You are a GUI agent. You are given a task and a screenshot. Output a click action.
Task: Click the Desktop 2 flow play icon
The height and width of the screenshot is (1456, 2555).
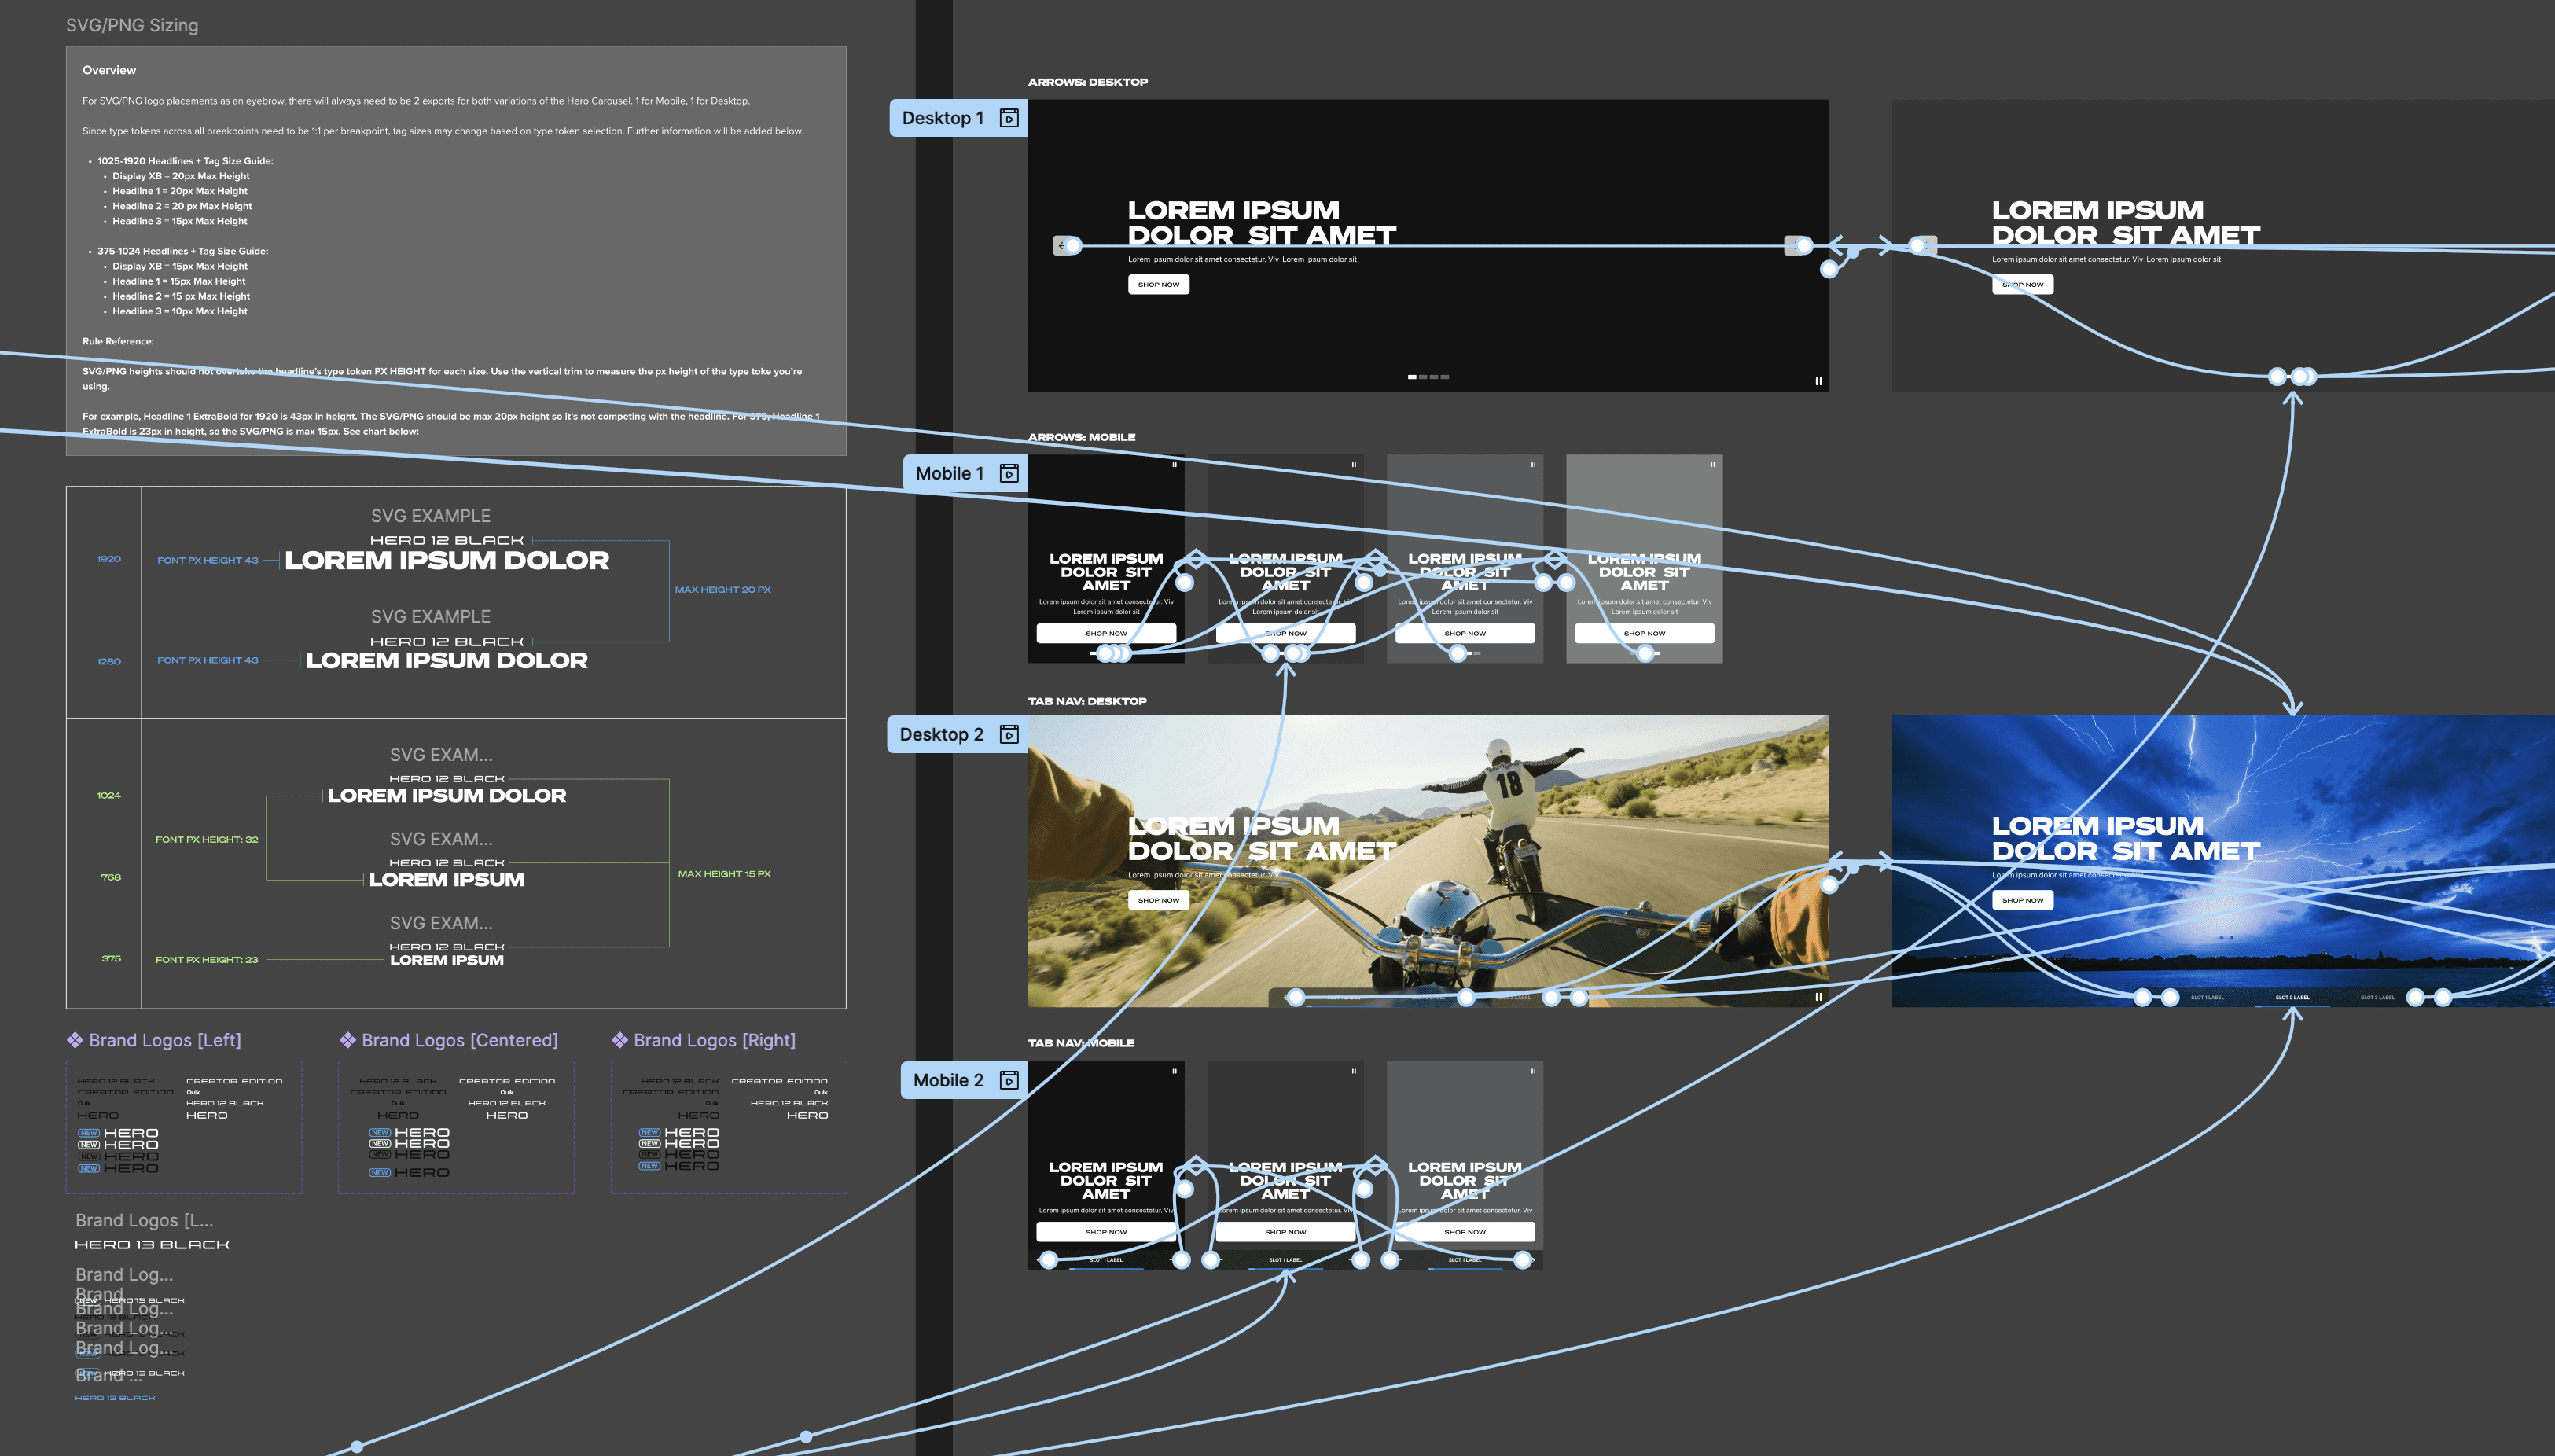click(x=1009, y=735)
